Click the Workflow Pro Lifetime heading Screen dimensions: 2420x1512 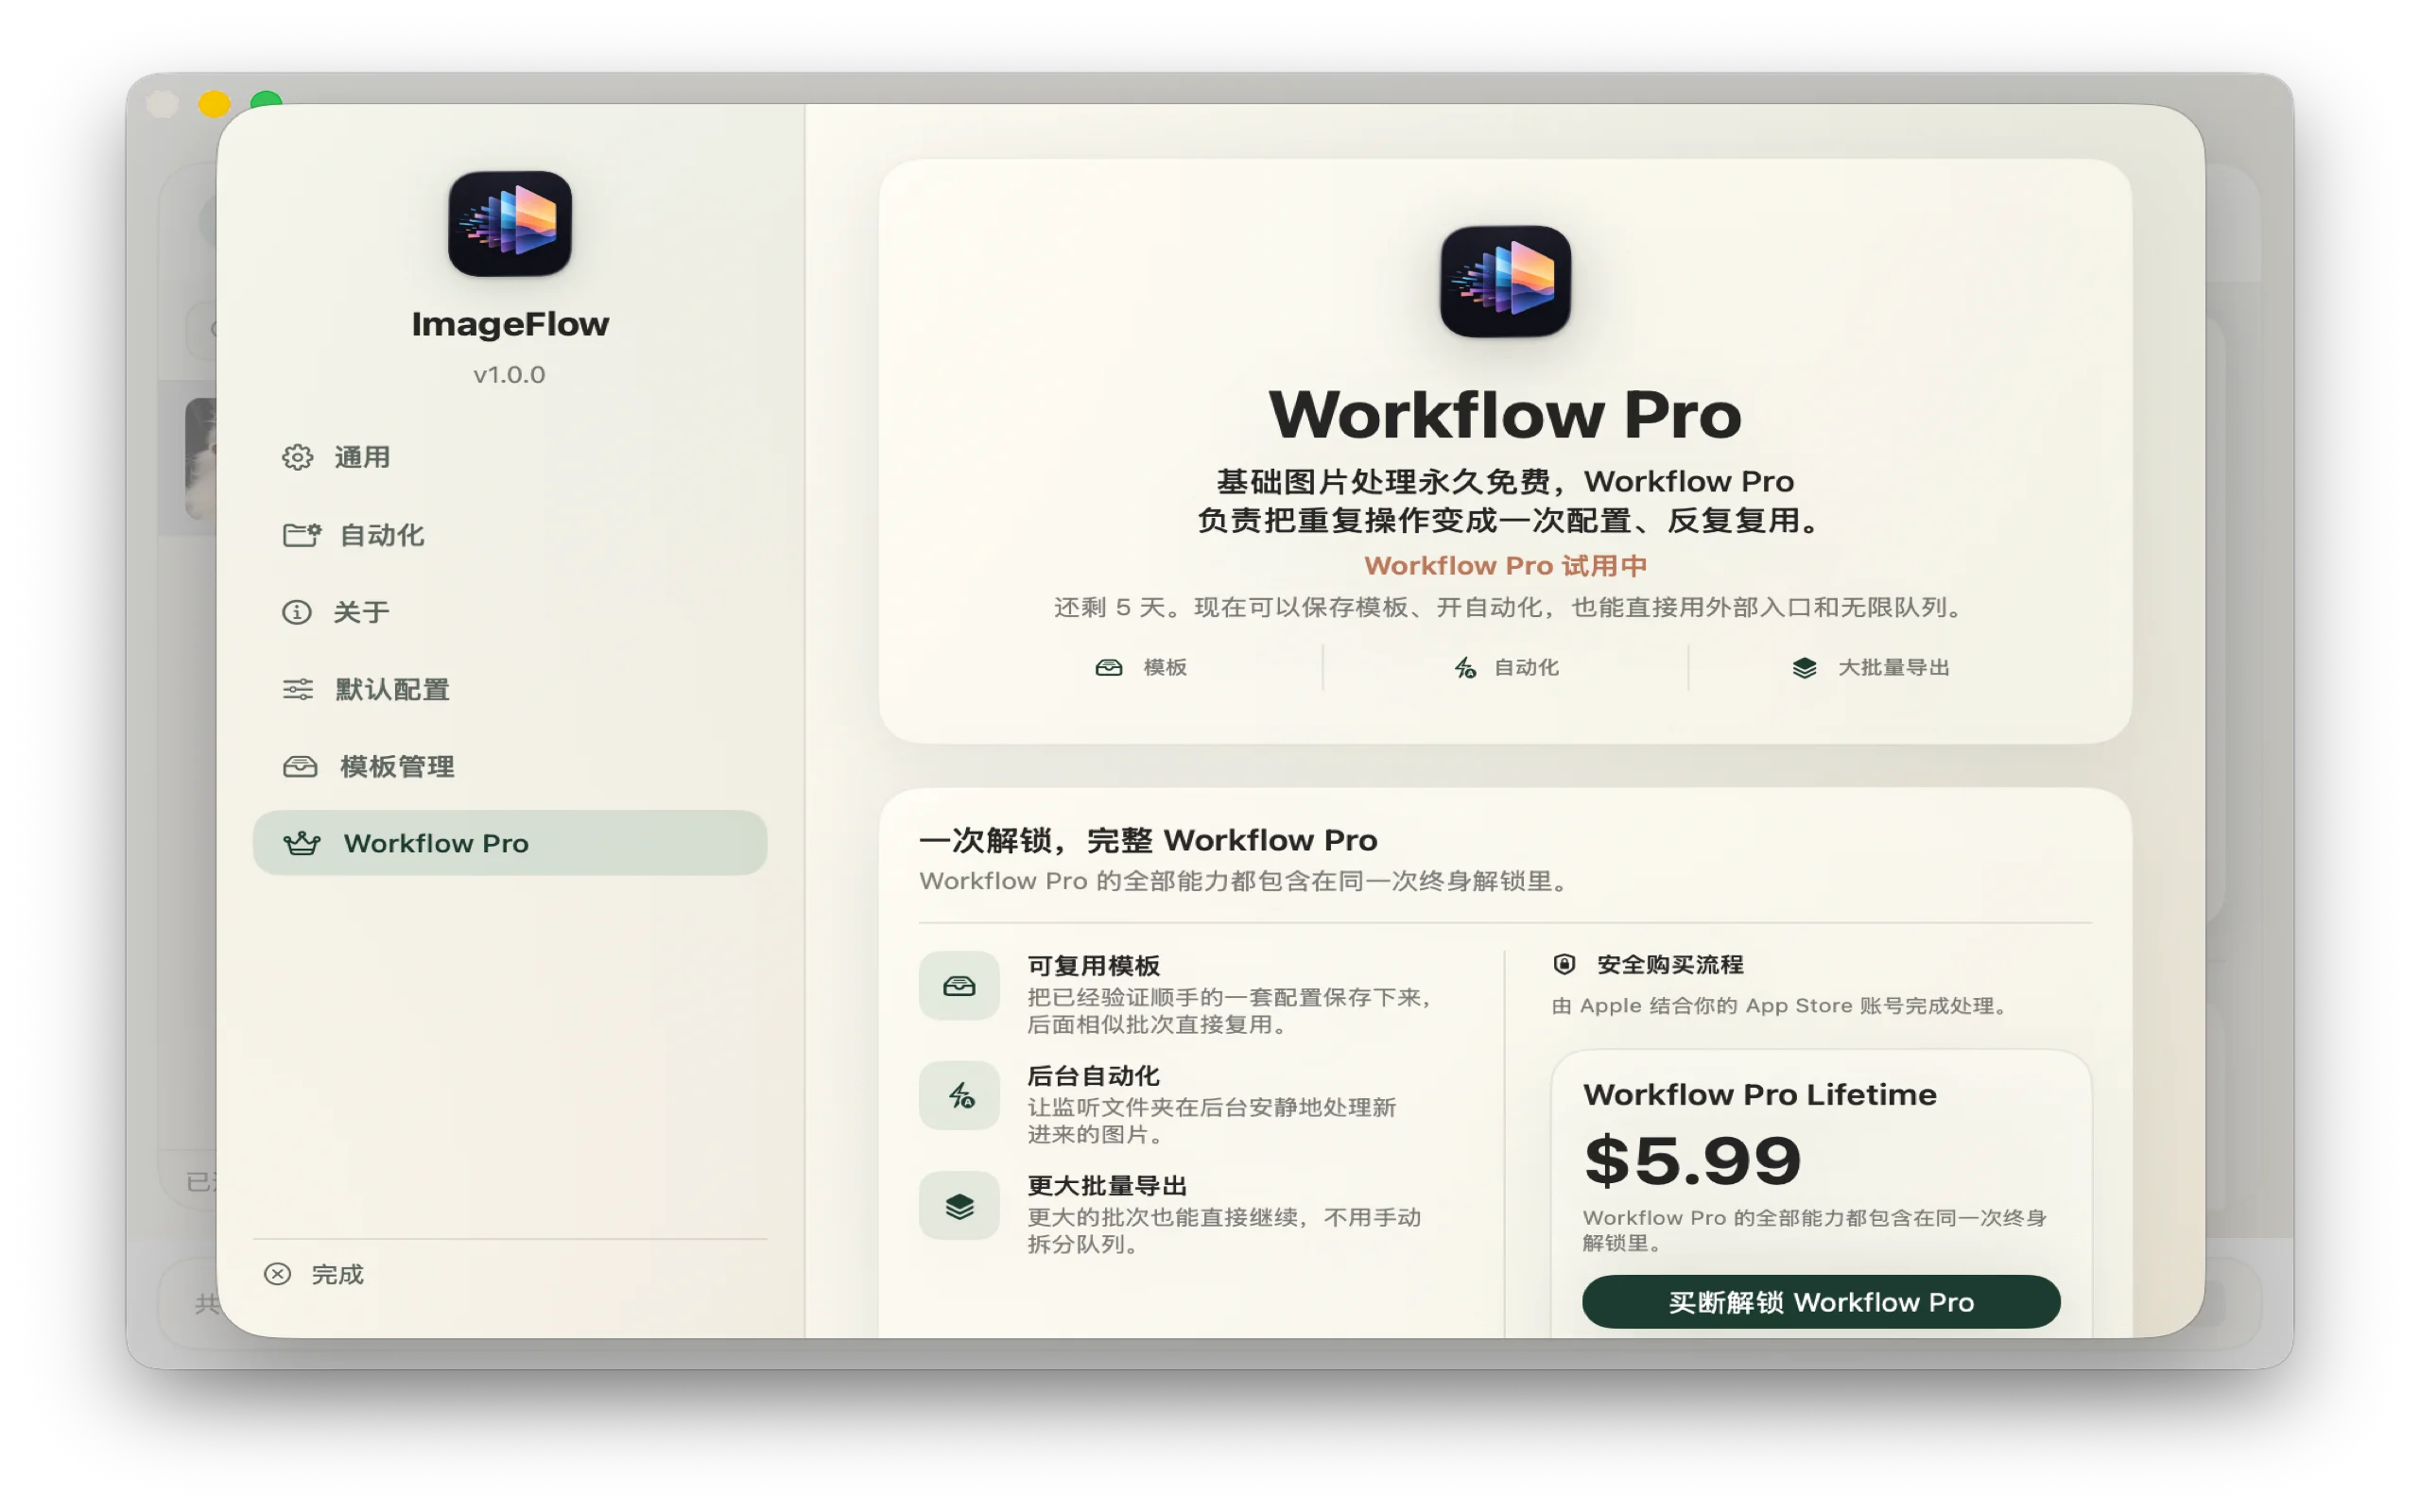coord(1760,1094)
